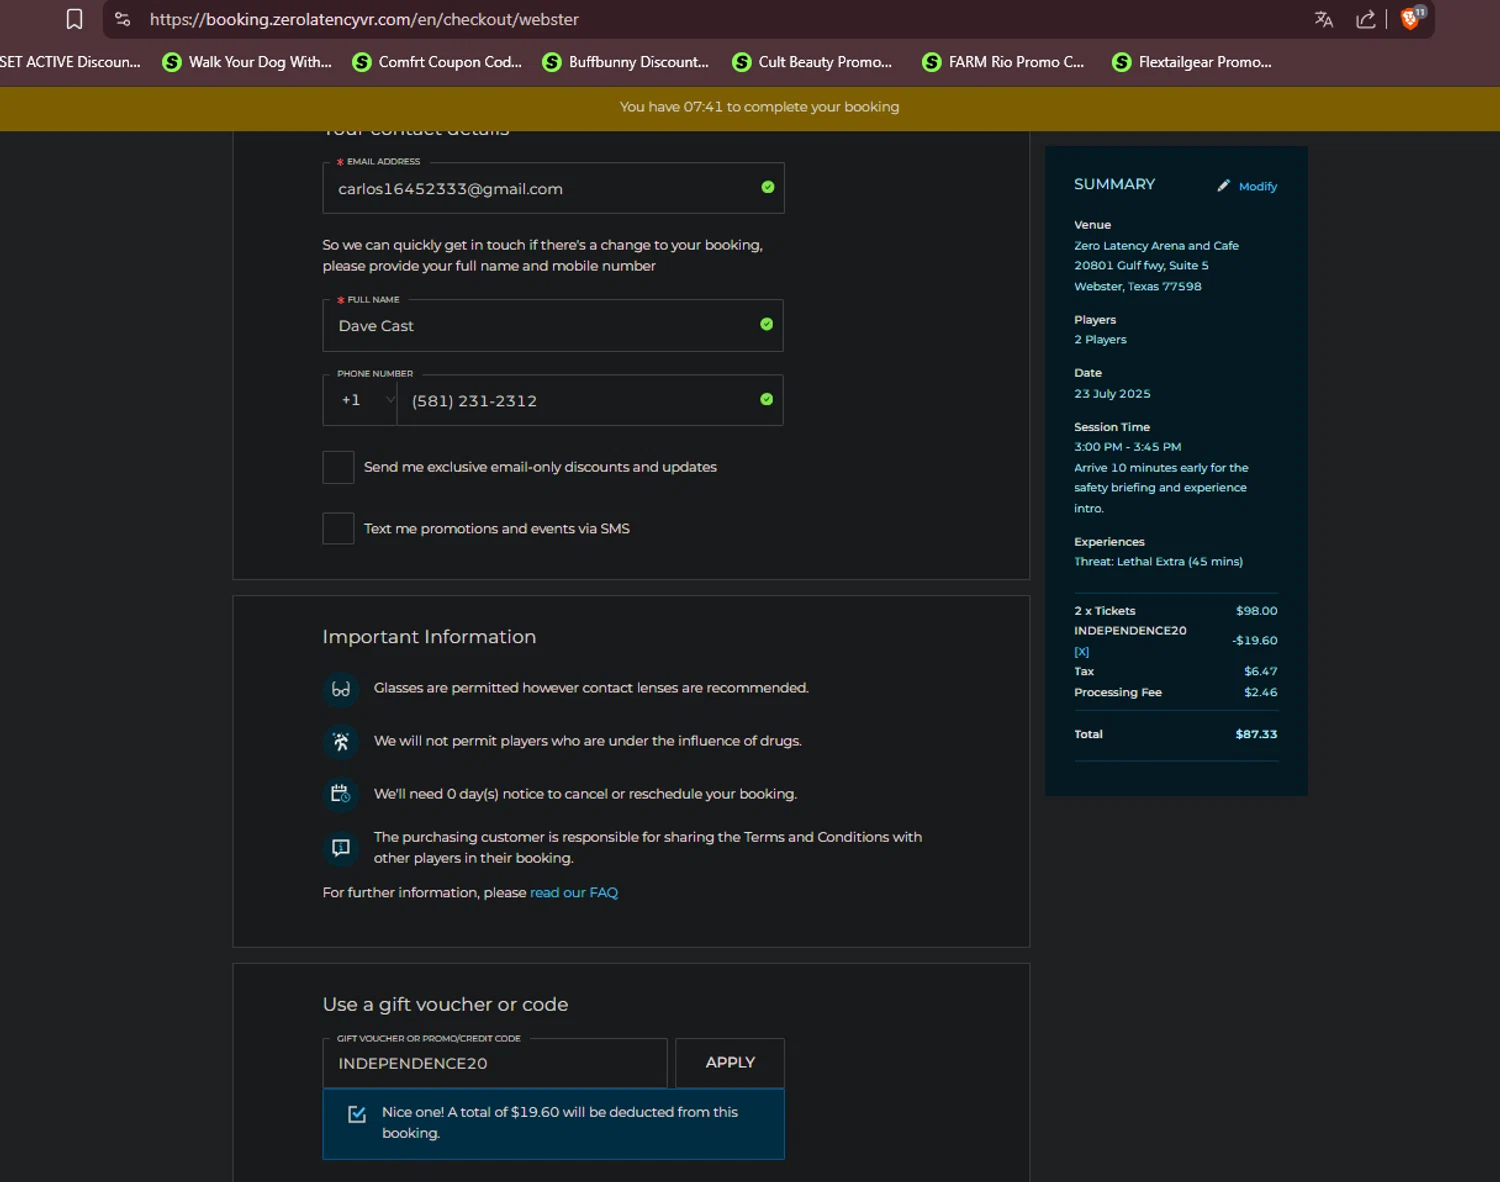
Task: Click the 23 July 2025 date text
Action: point(1112,394)
